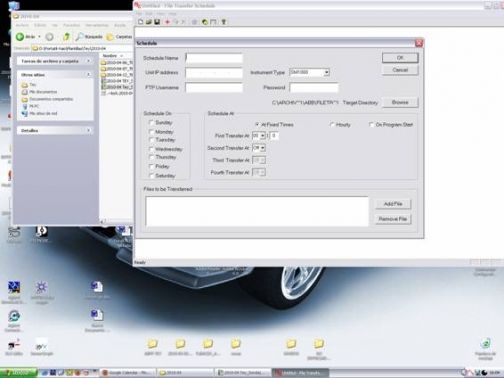The image size is (504, 378).
Task: Enable the Friday checkbox
Action: (x=151, y=166)
